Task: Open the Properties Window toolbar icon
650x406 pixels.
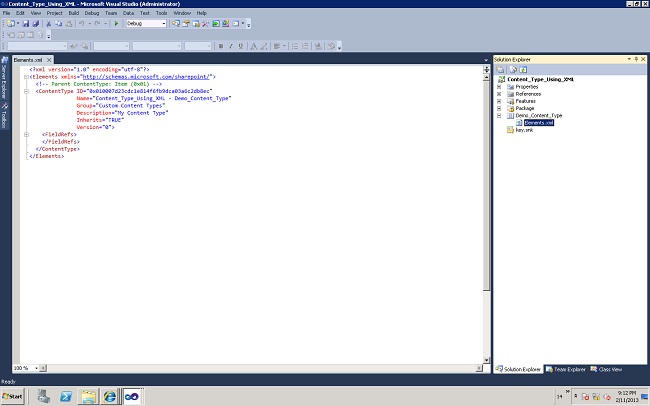Action: coord(186,24)
